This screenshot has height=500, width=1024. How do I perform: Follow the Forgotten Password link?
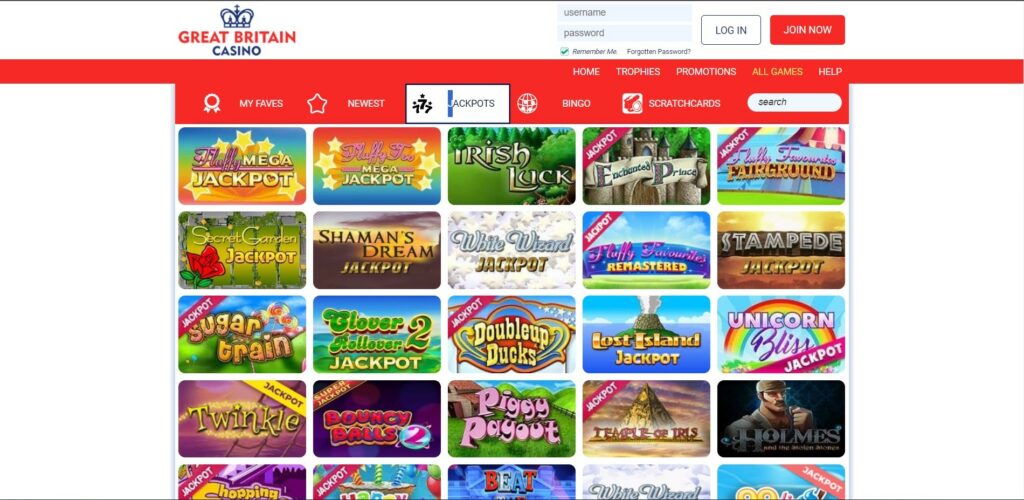tap(658, 52)
